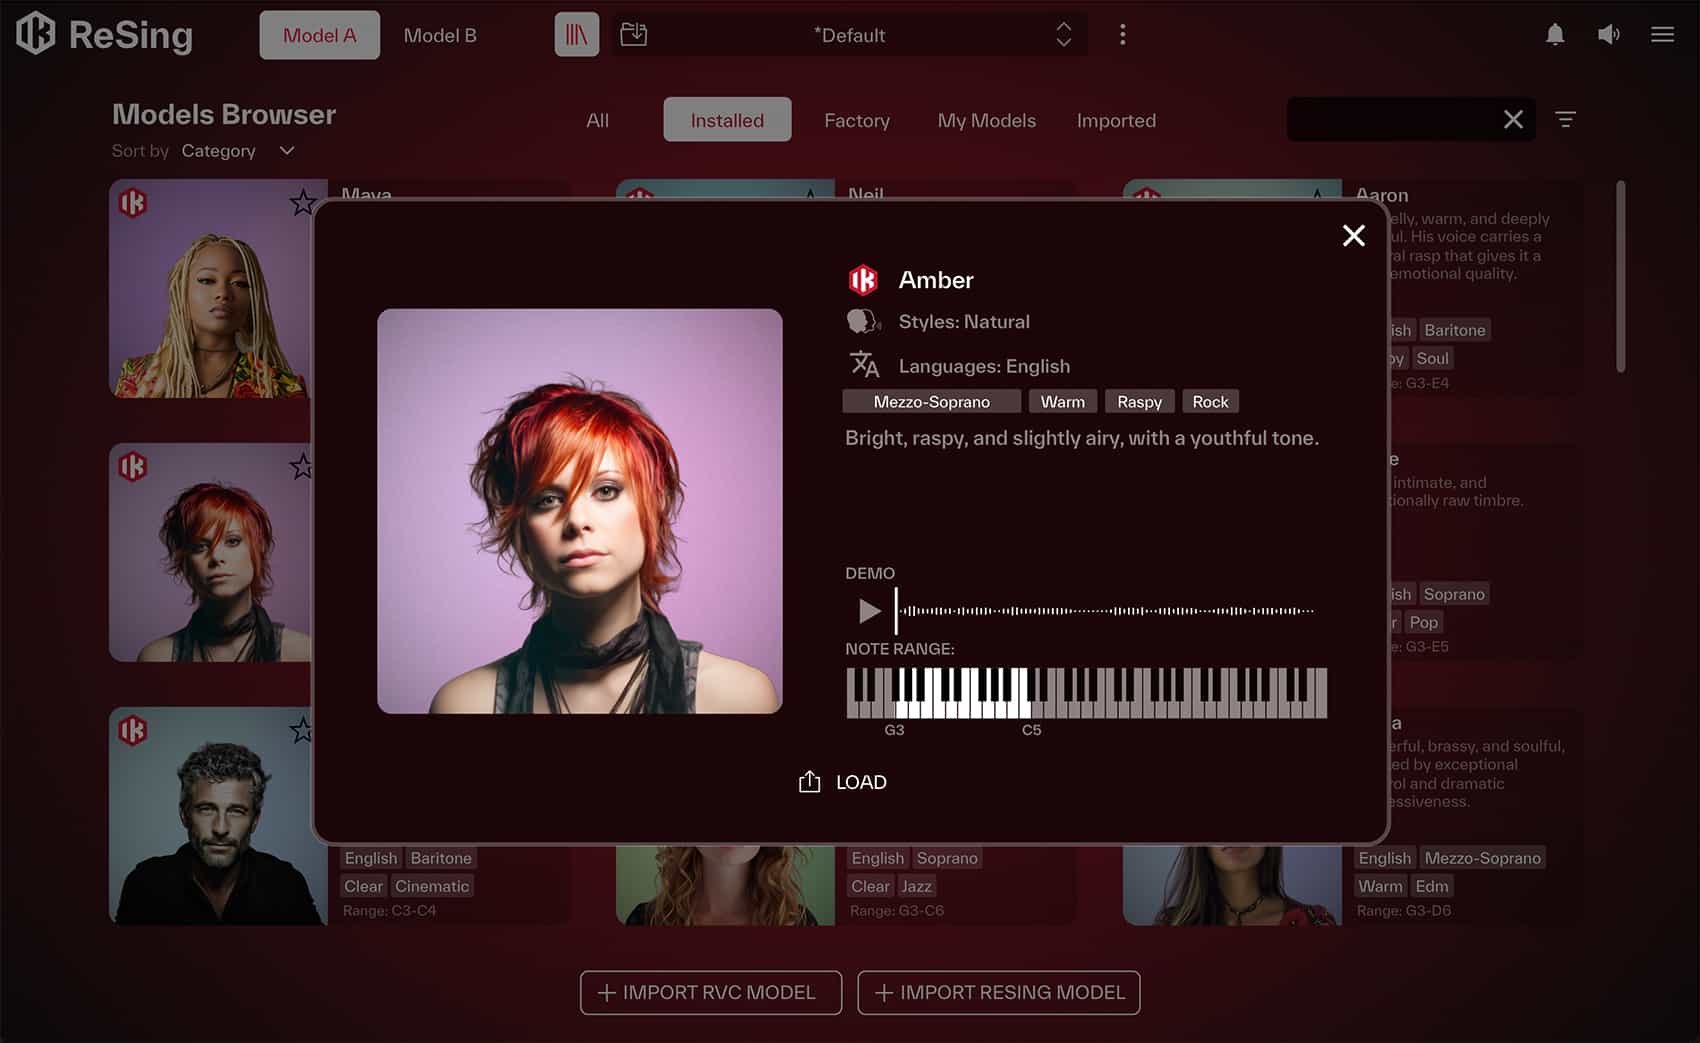Click Baritone tag on Aaron card

click(x=1455, y=330)
